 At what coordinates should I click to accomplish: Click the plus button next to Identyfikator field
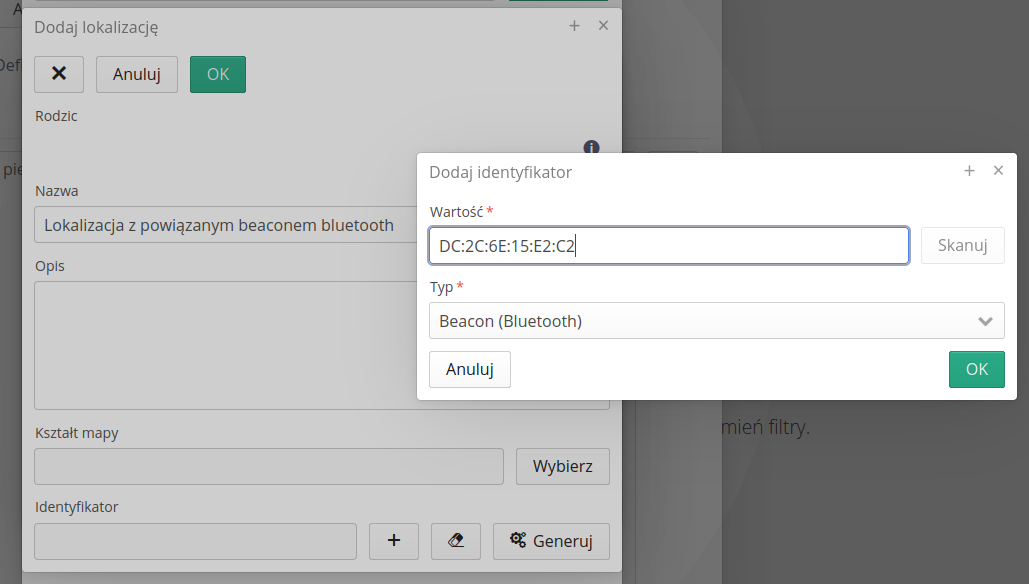[x=394, y=541]
